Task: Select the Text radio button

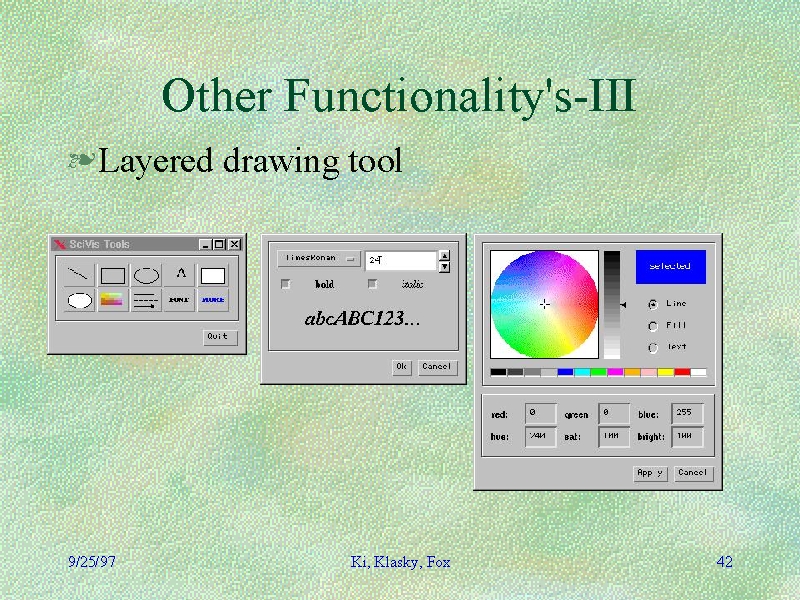Action: coord(653,348)
